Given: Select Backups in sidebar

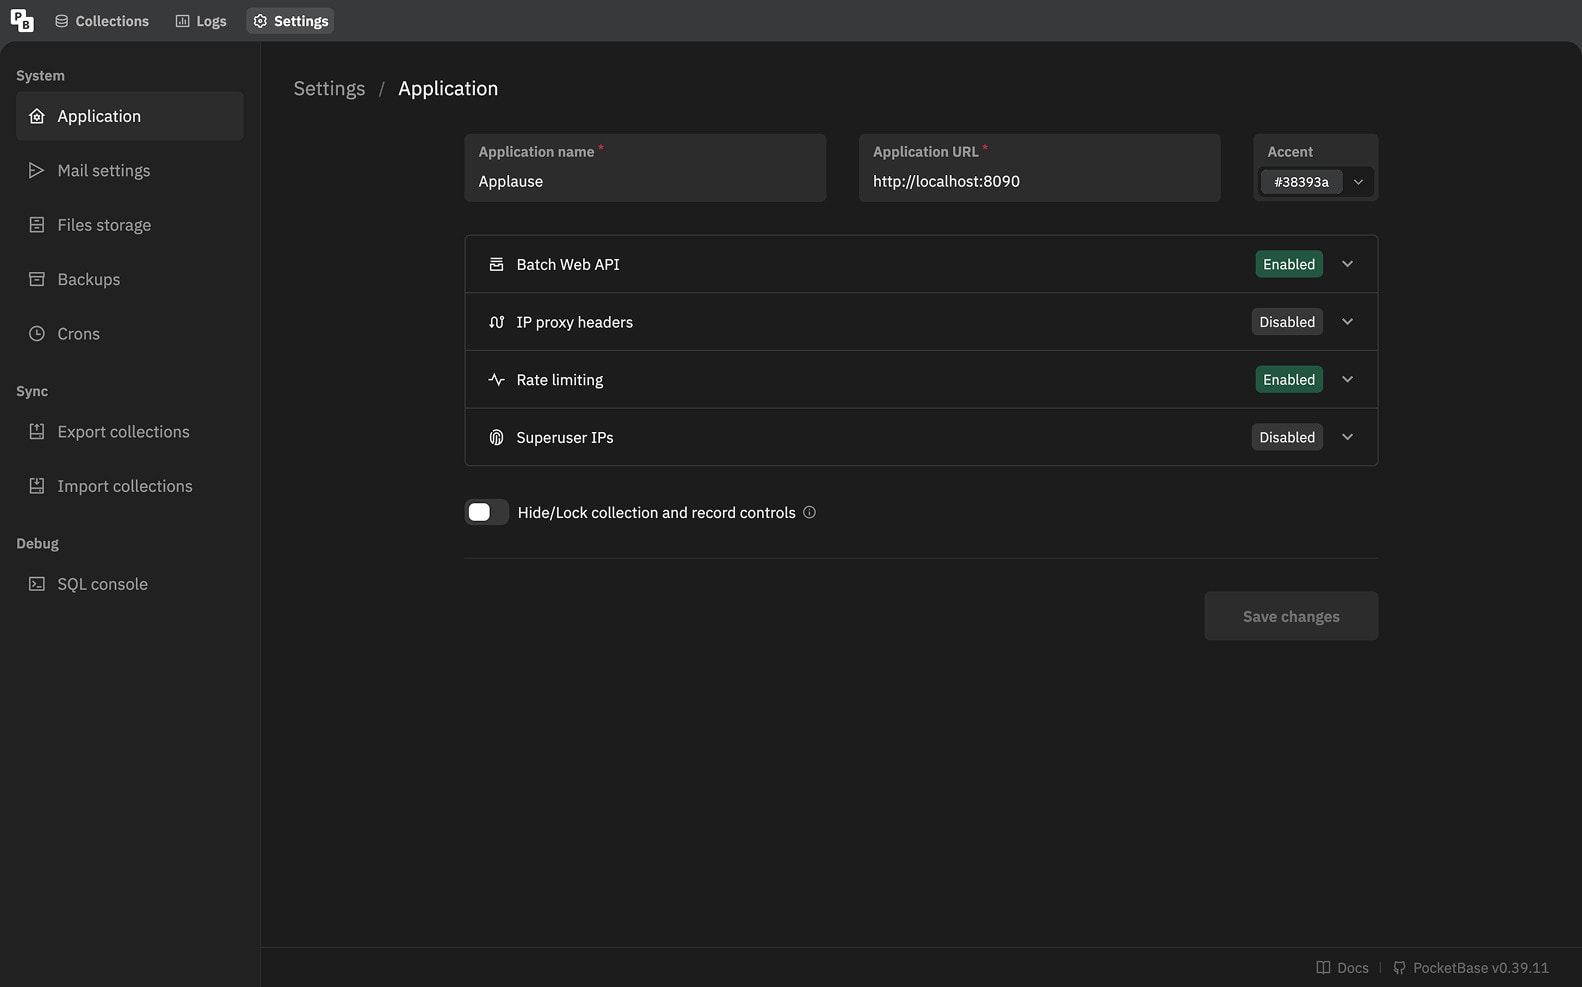Looking at the screenshot, I should [130, 279].
